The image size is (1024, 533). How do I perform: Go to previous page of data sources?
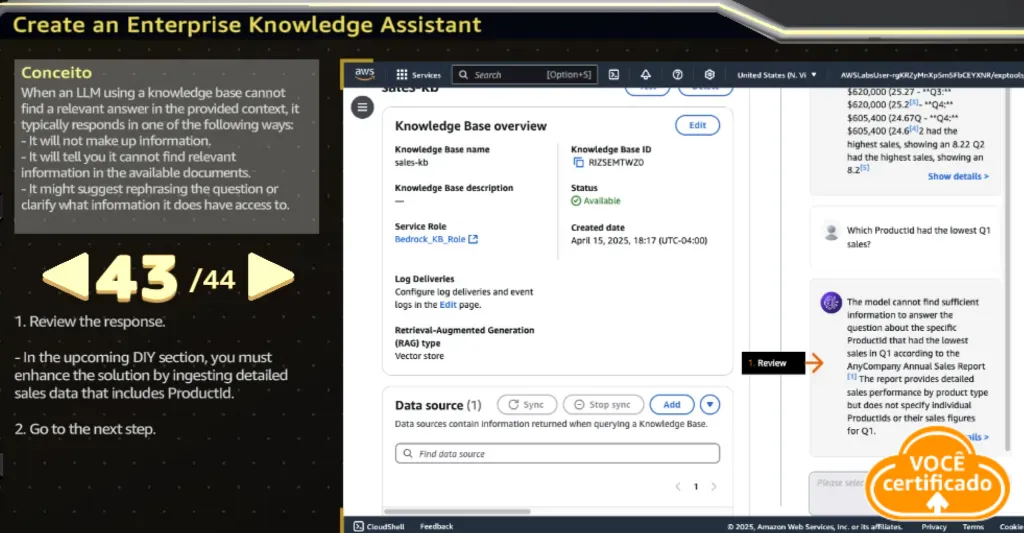click(x=678, y=486)
